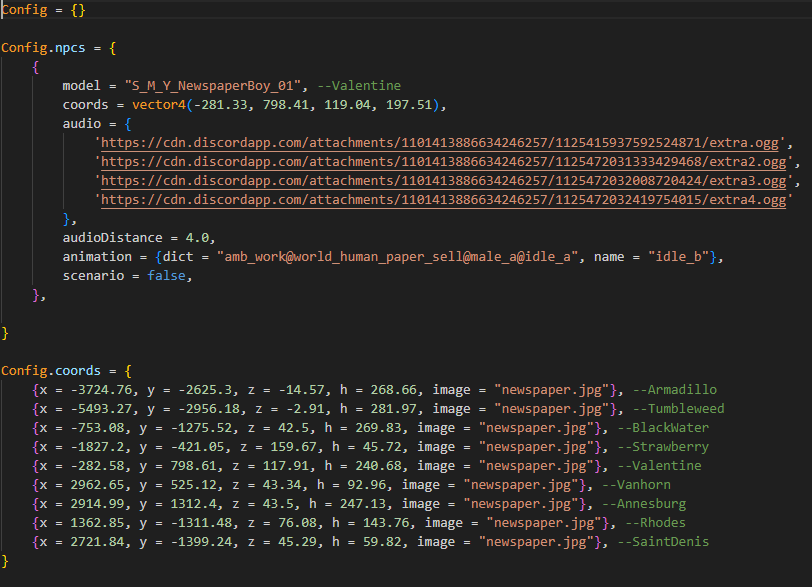This screenshot has height=587, width=812.
Task: Click the opening brace of the audio table
Action: click(128, 124)
